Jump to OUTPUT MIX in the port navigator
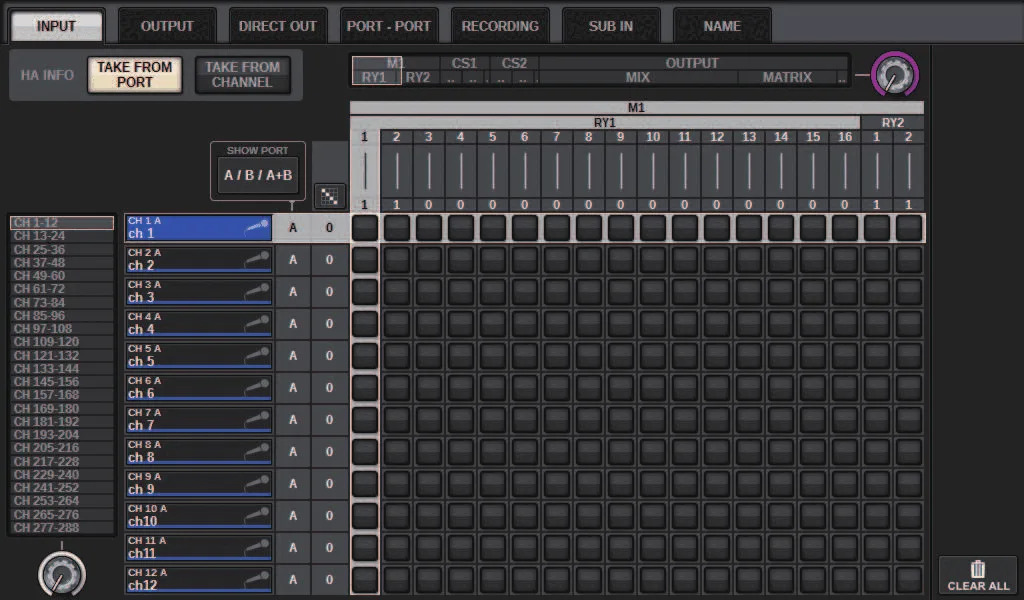Viewport: 1024px width, 600px height. point(638,77)
